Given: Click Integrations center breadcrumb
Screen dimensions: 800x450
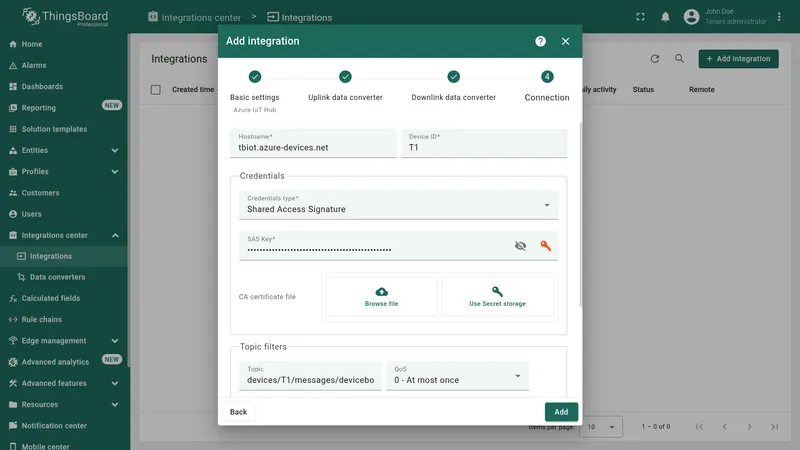Looking at the screenshot, I should [x=194, y=17].
